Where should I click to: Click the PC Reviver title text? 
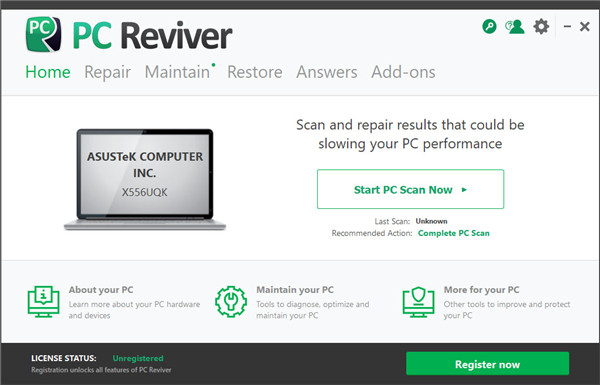coord(152,36)
